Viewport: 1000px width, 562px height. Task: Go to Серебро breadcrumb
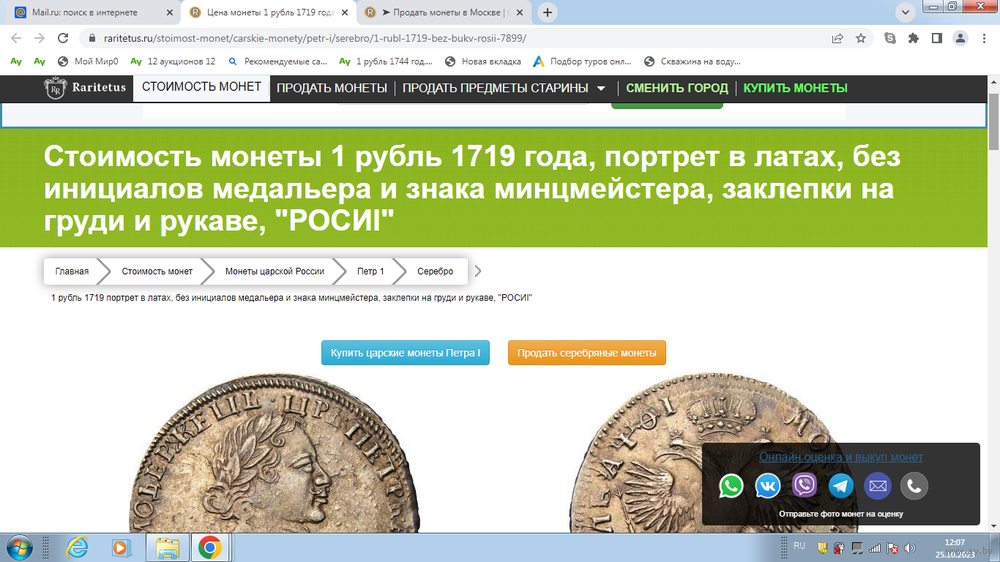(435, 271)
